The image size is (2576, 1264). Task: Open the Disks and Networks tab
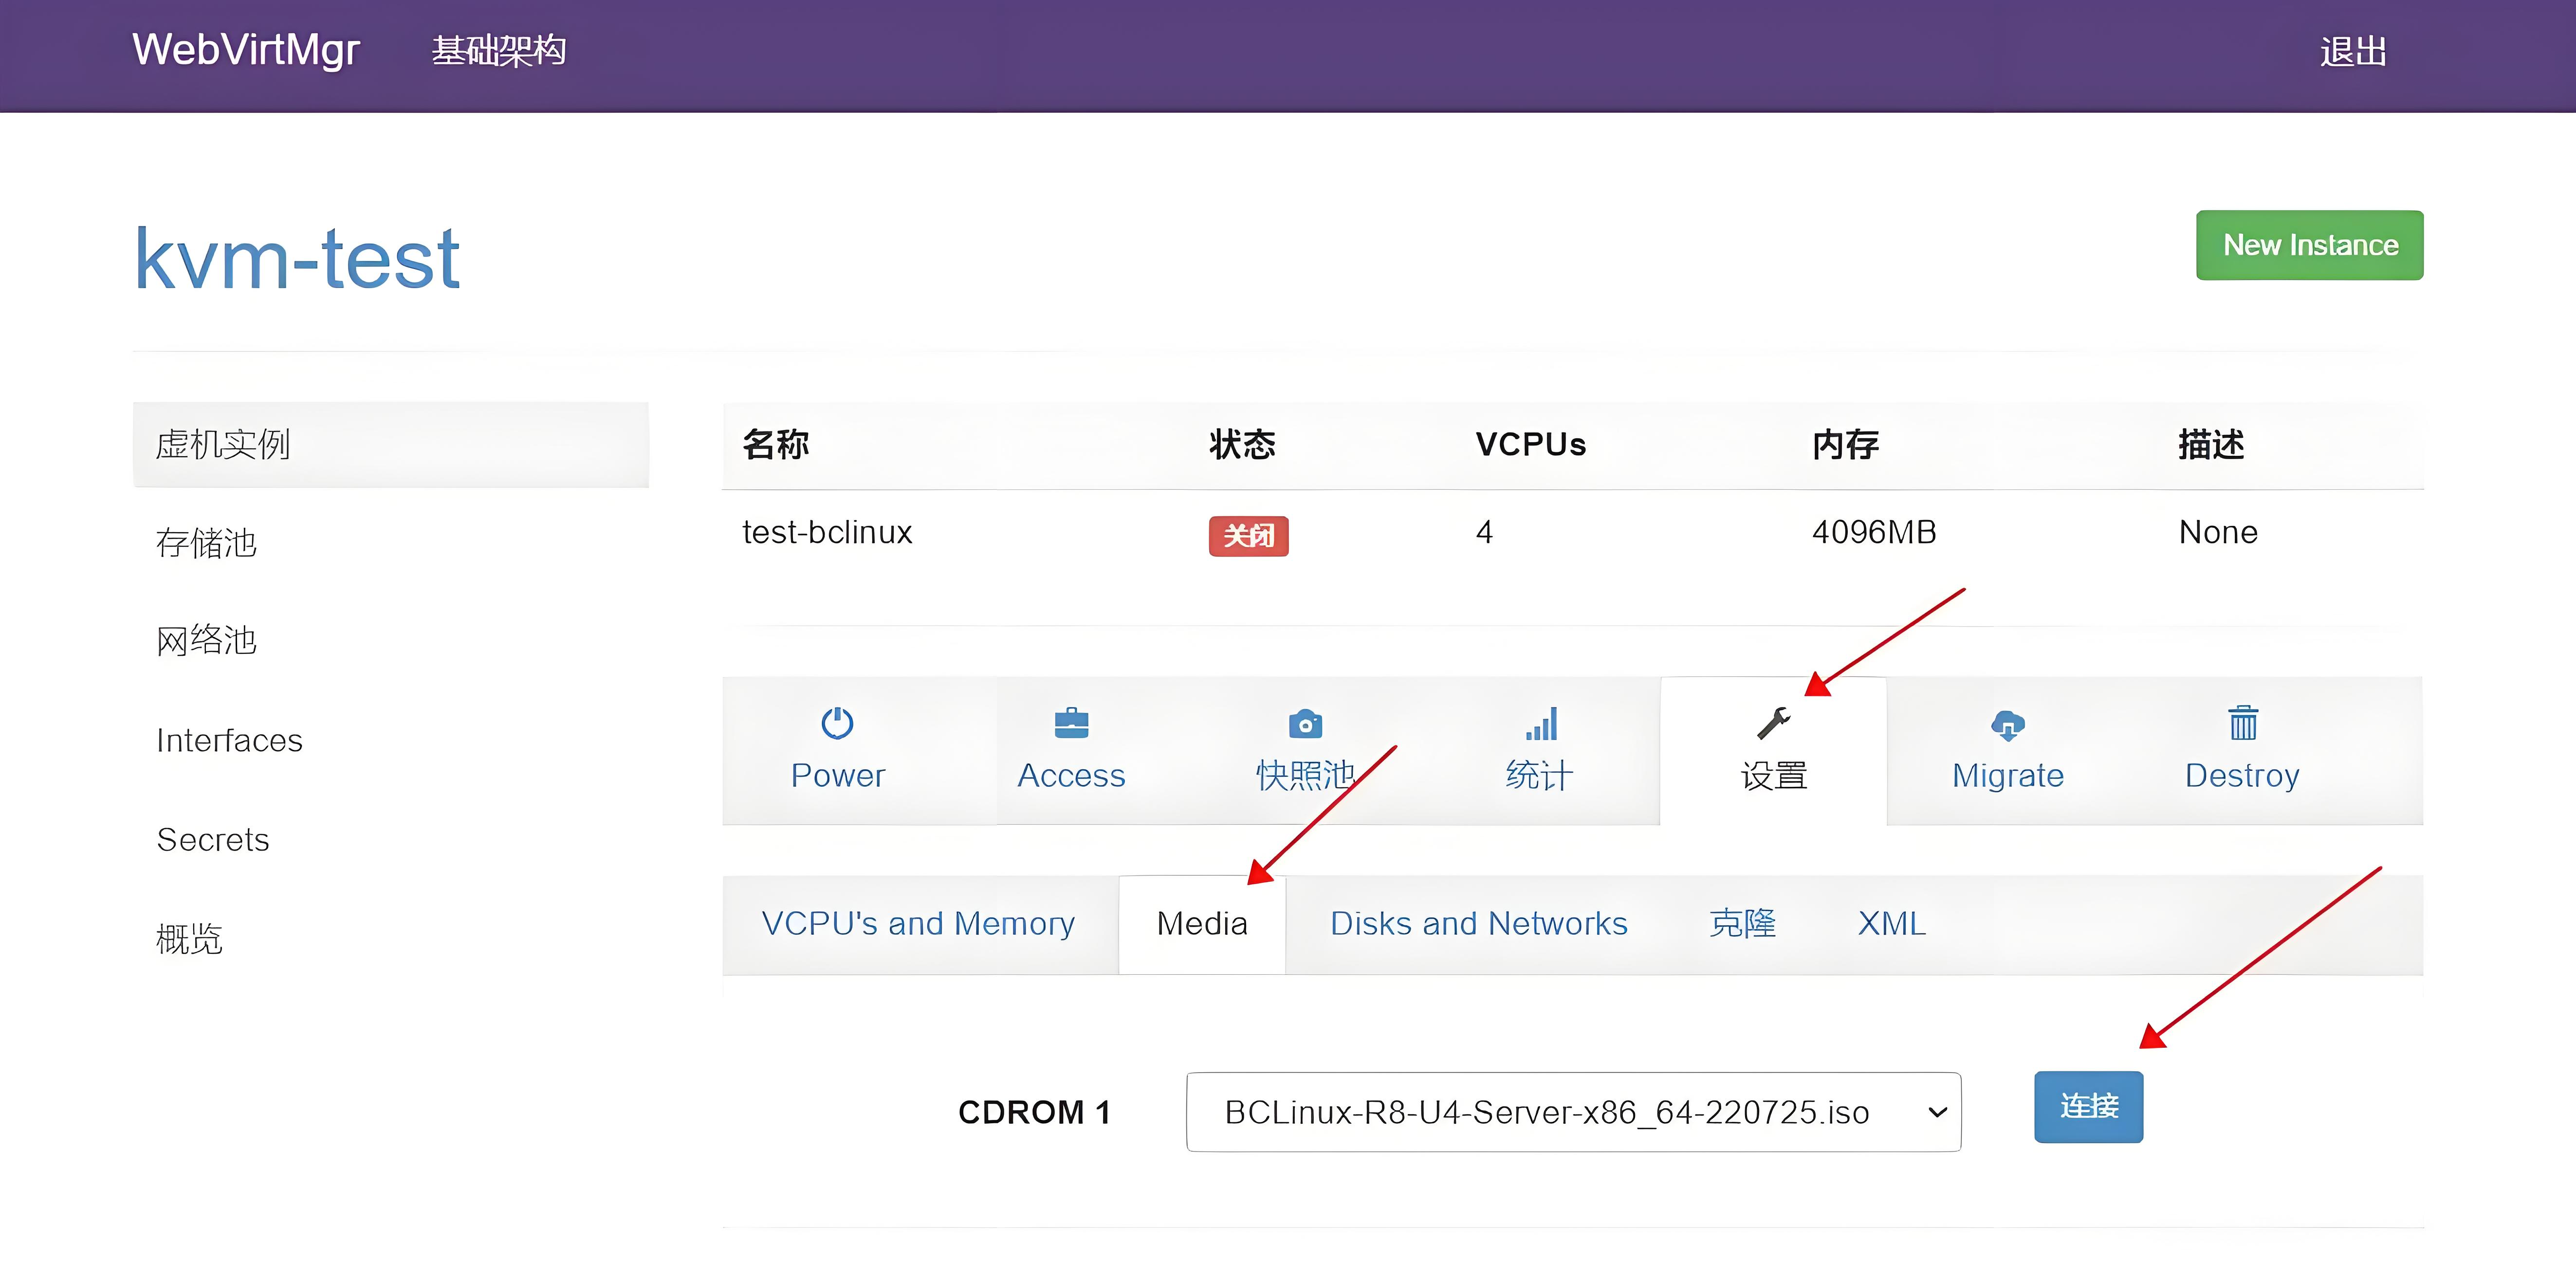click(1478, 923)
